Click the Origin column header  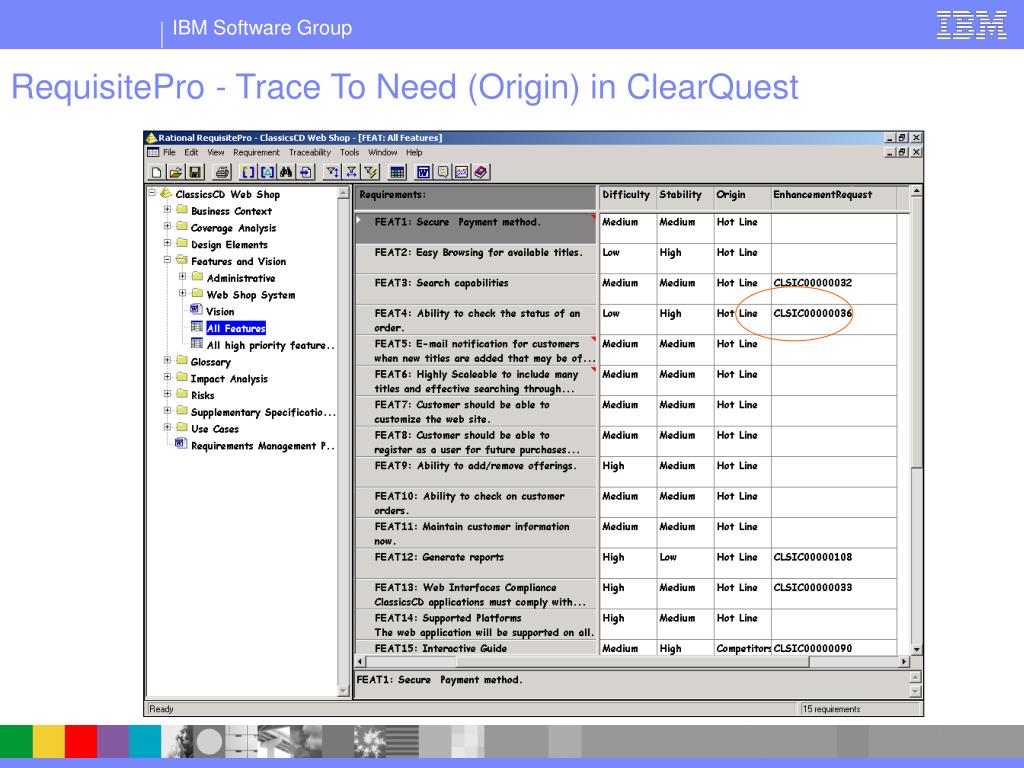click(x=741, y=197)
